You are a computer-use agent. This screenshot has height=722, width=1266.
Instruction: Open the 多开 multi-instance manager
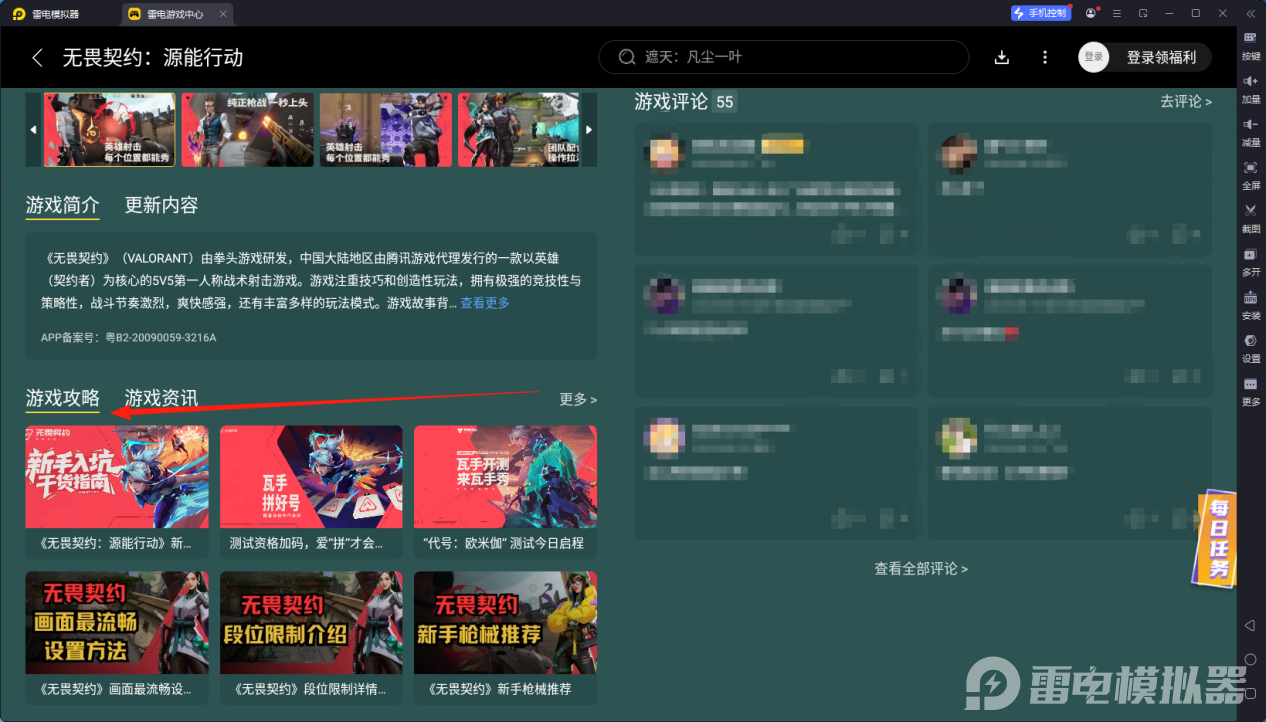(1251, 260)
